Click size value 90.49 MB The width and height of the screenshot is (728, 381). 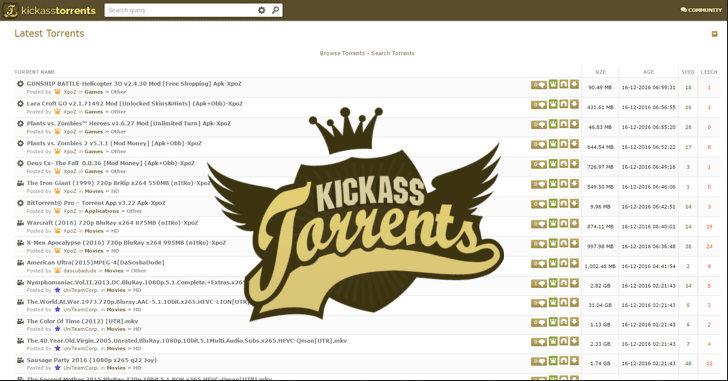coord(600,88)
